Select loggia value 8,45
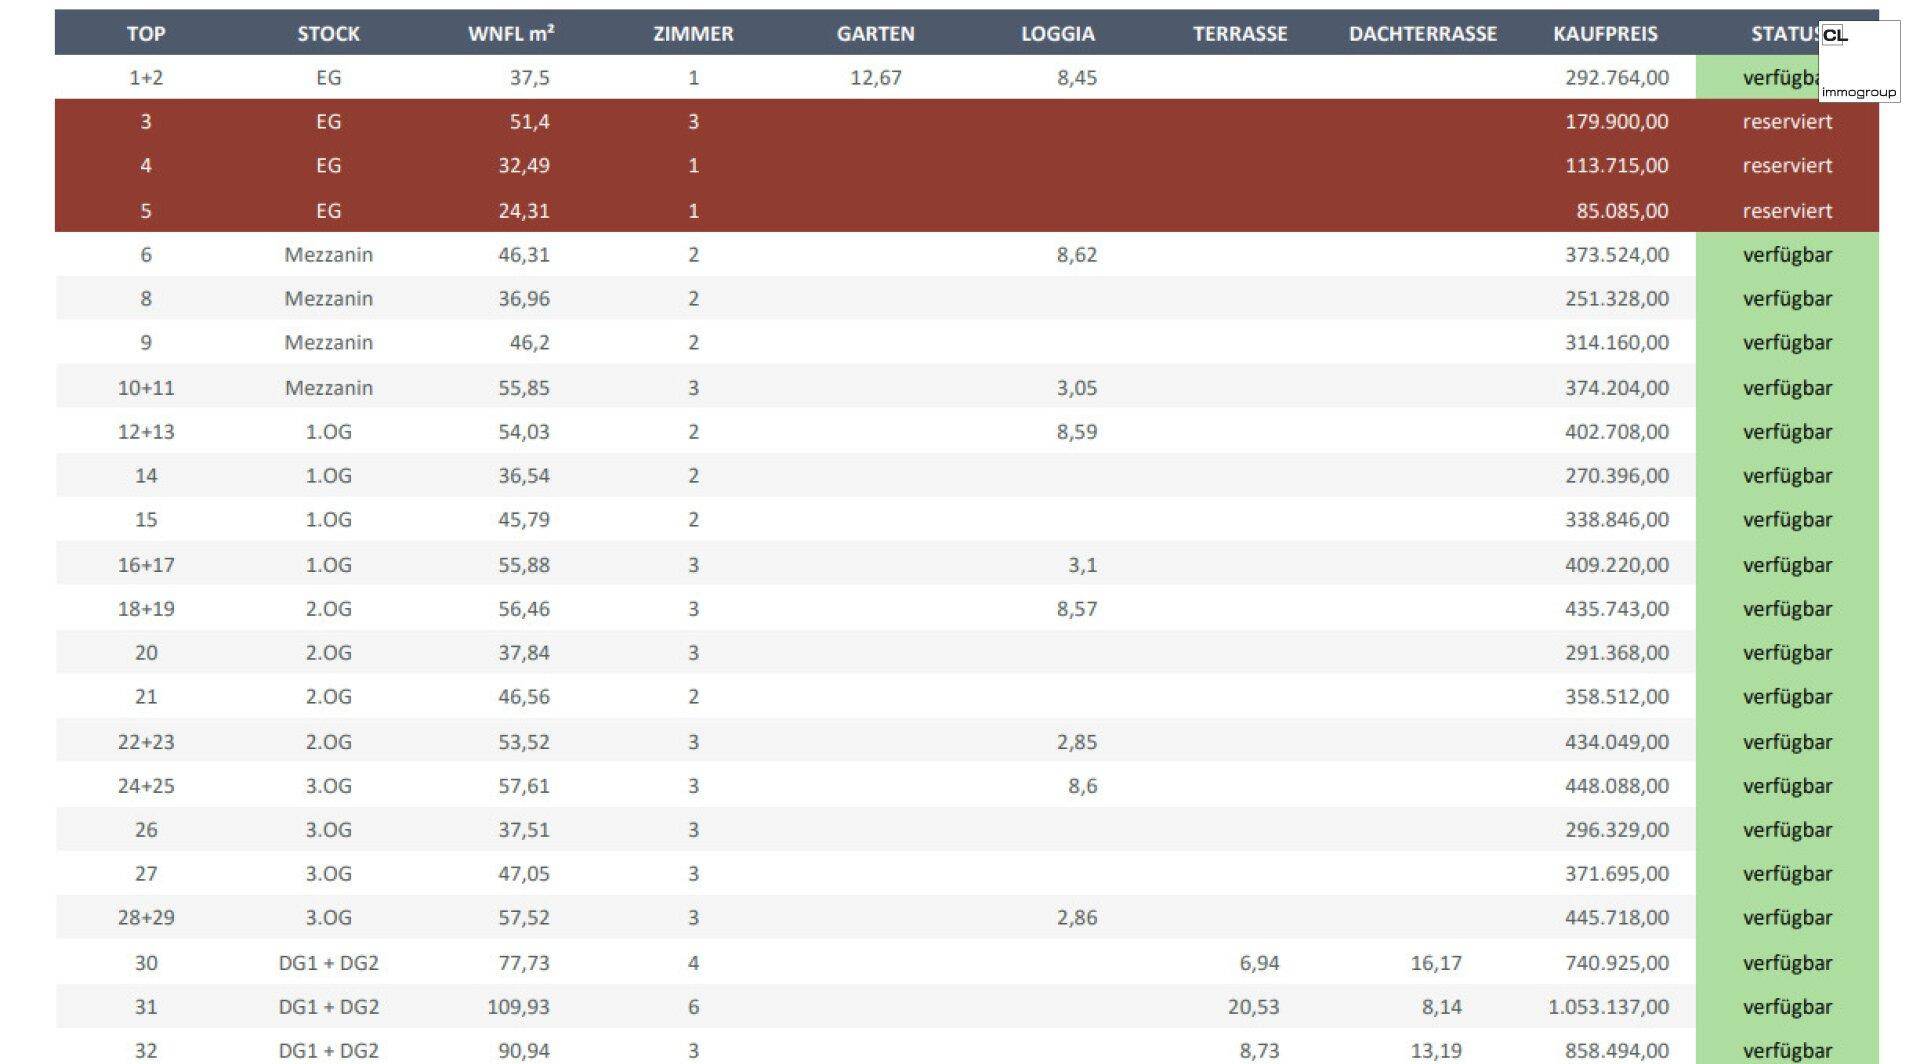Viewport: 1920px width, 1064px height. pos(1077,78)
